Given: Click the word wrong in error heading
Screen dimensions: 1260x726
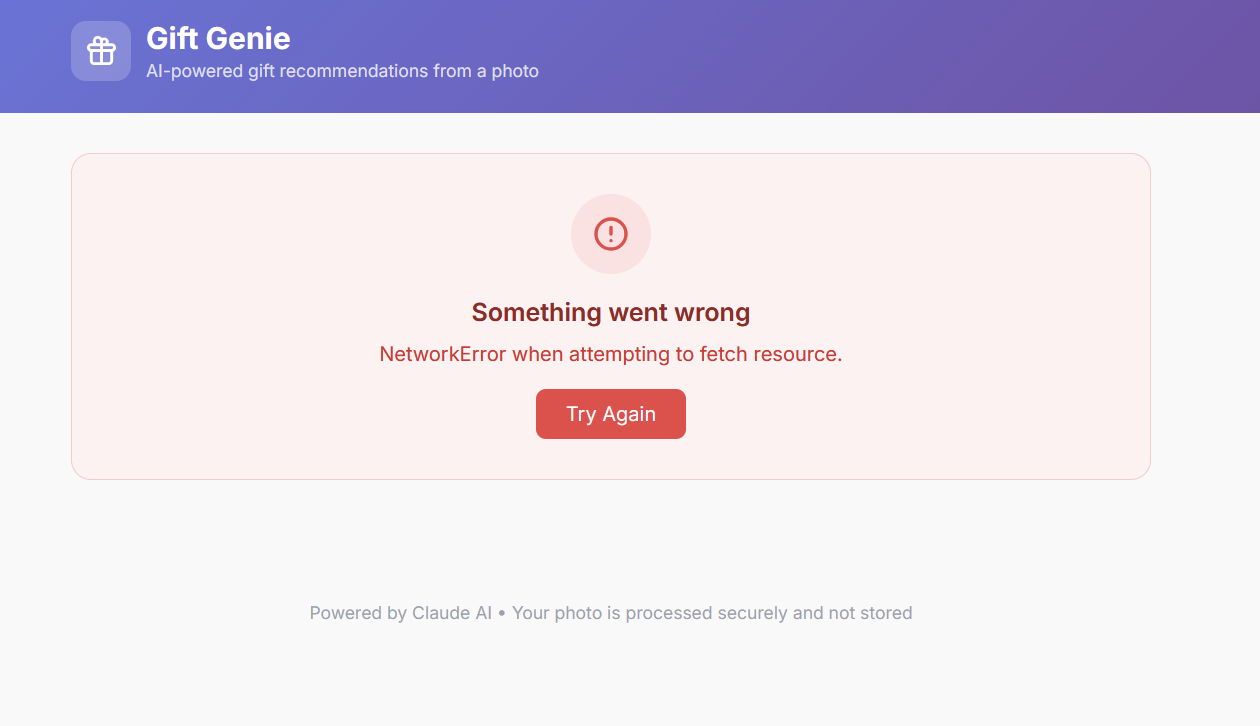Looking at the screenshot, I should pyautogui.click(x=712, y=313).
